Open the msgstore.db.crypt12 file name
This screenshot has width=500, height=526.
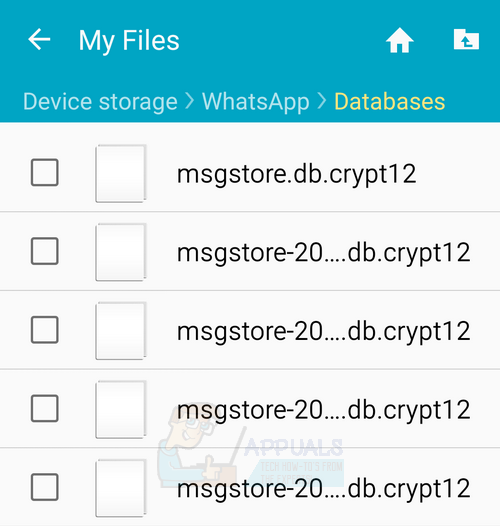[x=296, y=174]
